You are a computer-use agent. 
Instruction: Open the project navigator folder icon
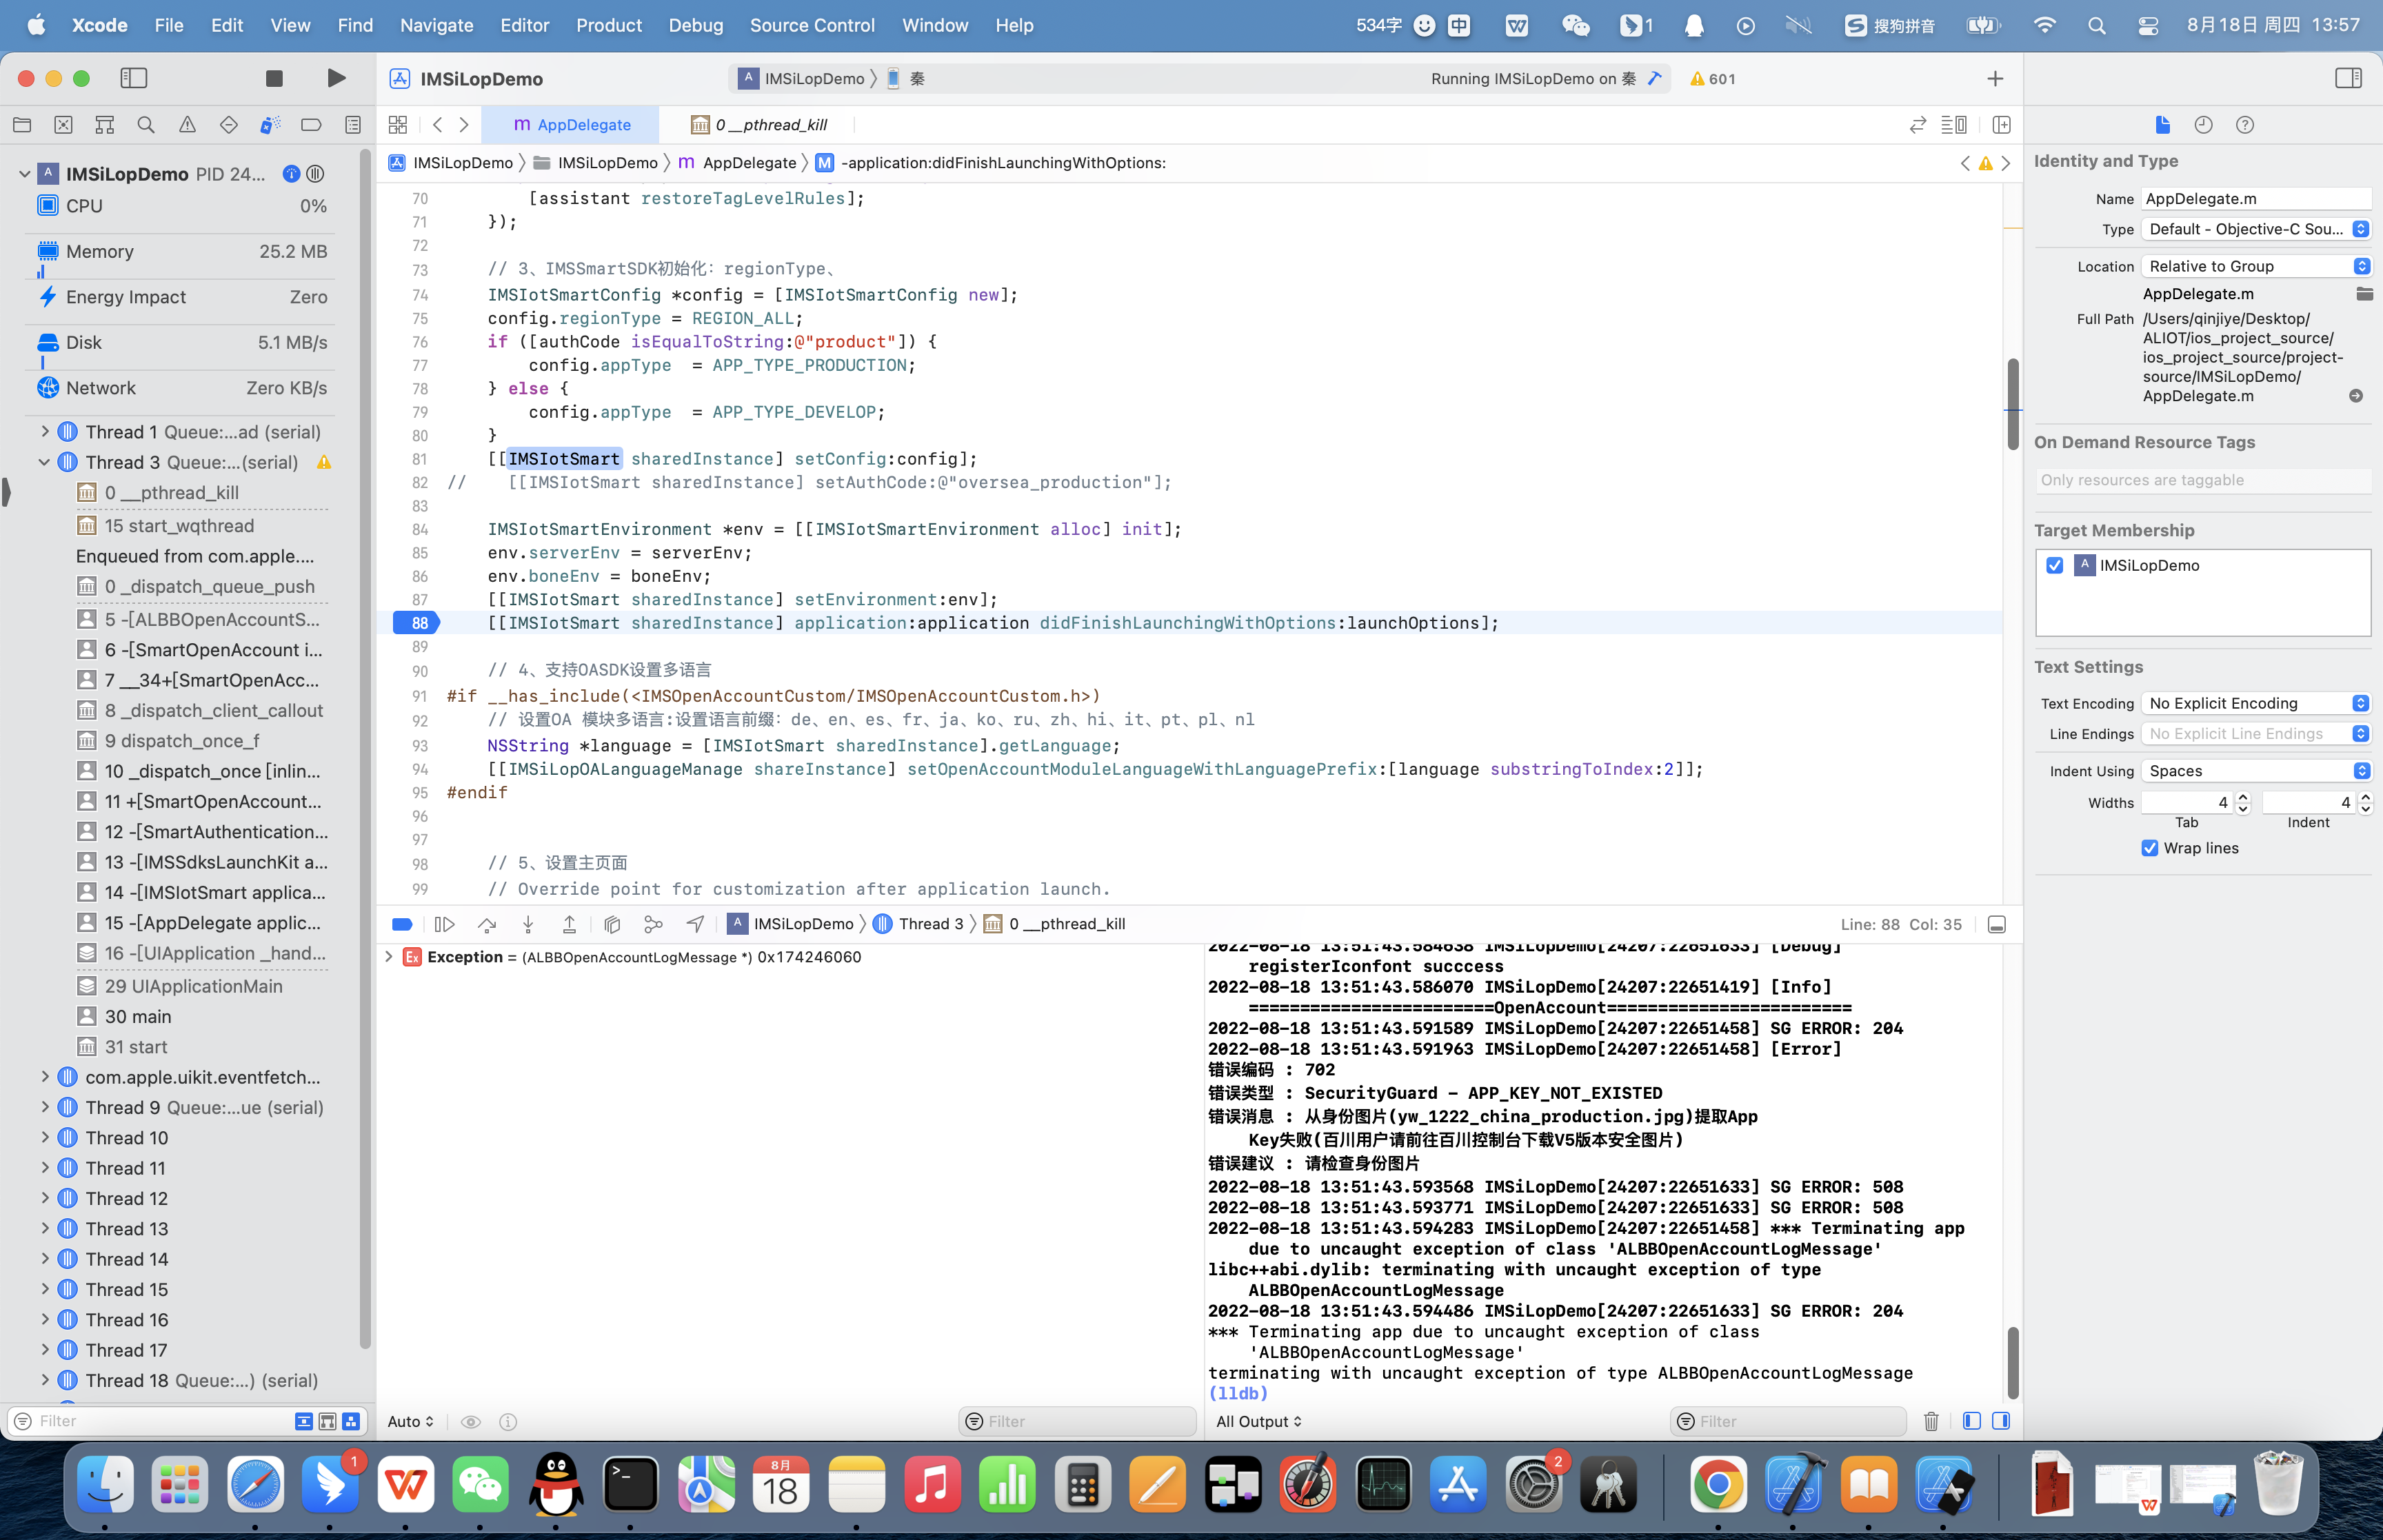coord(22,125)
